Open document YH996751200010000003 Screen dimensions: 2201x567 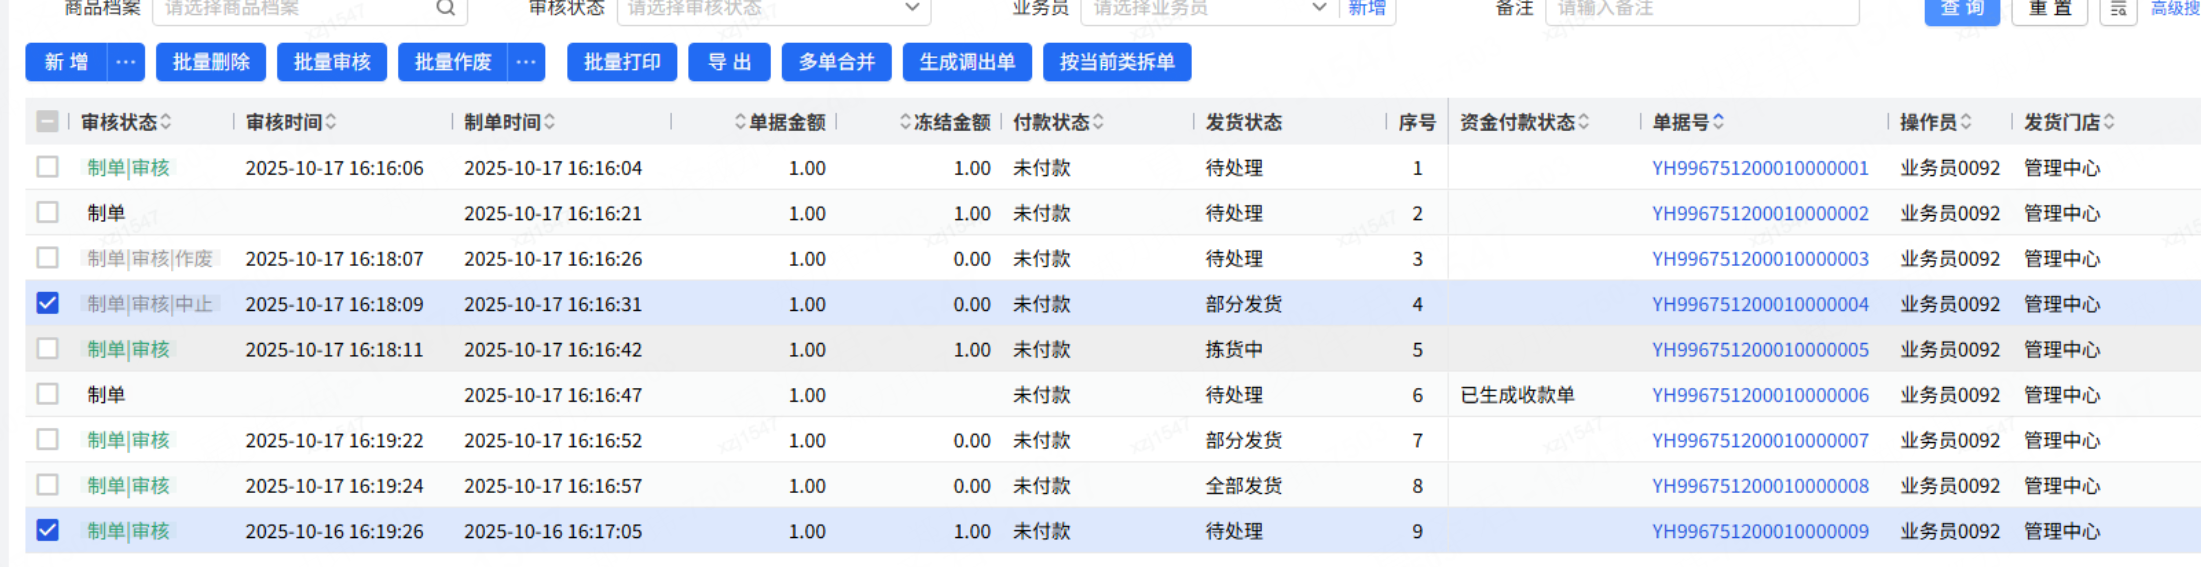coord(1760,259)
